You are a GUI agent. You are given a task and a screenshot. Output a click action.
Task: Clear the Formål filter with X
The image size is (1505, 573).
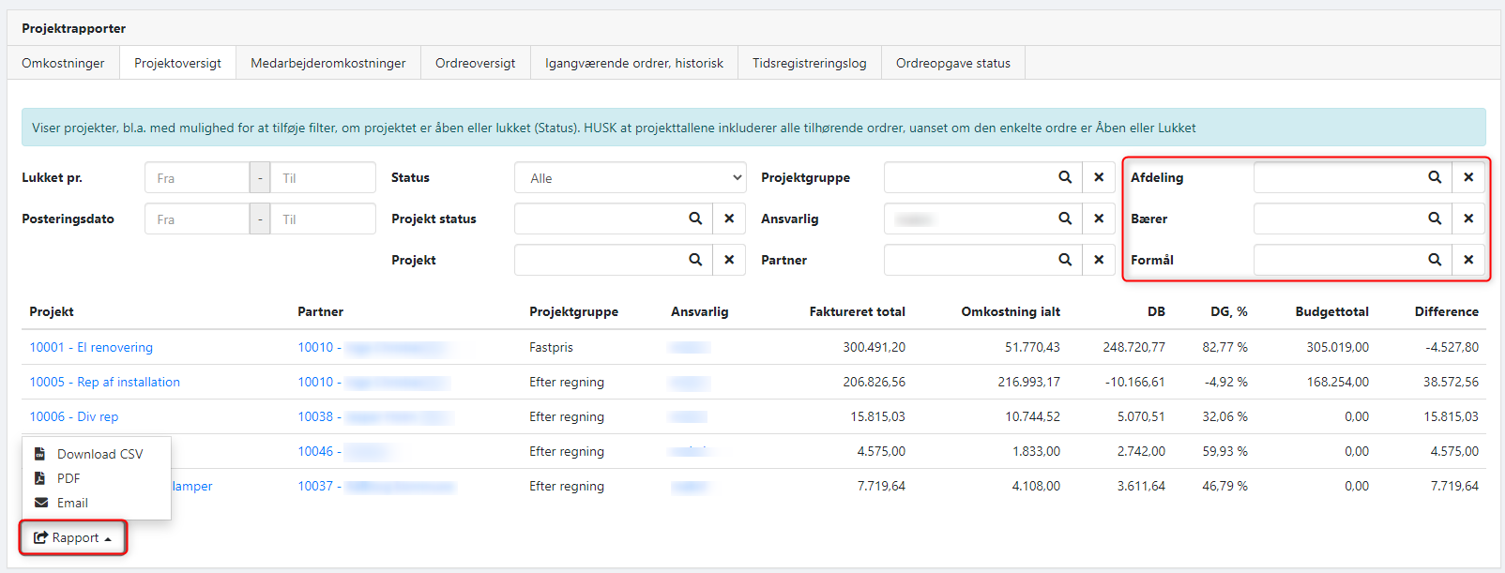point(1468,260)
